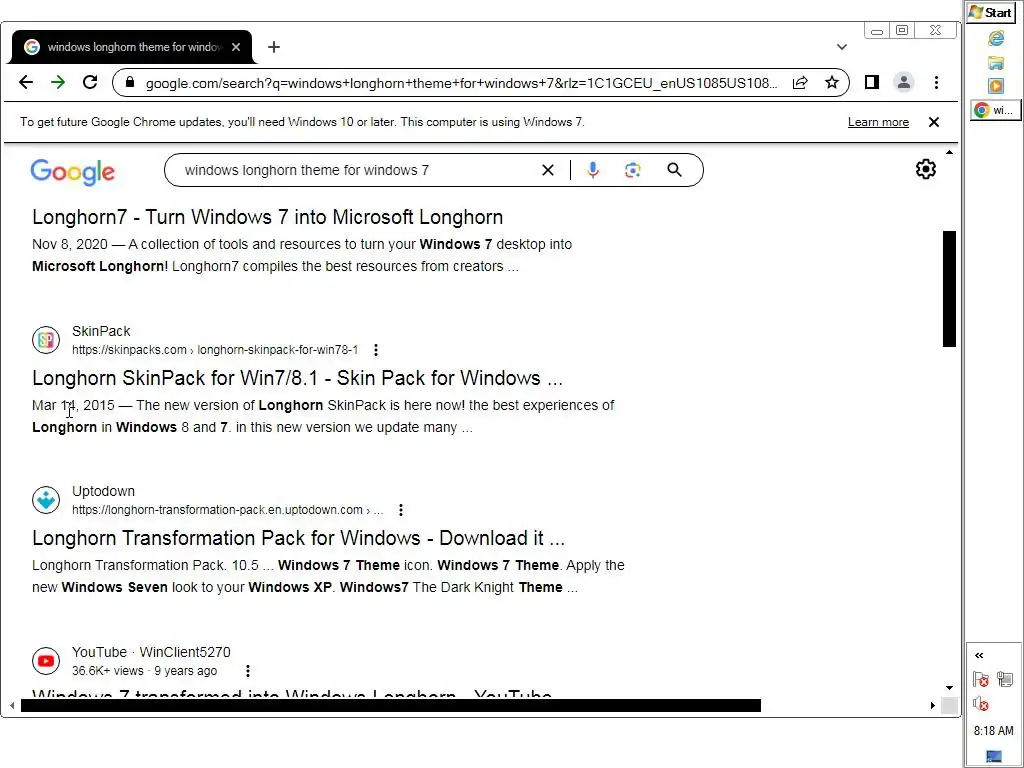
Task: Open the Chrome side panel
Action: 872,82
